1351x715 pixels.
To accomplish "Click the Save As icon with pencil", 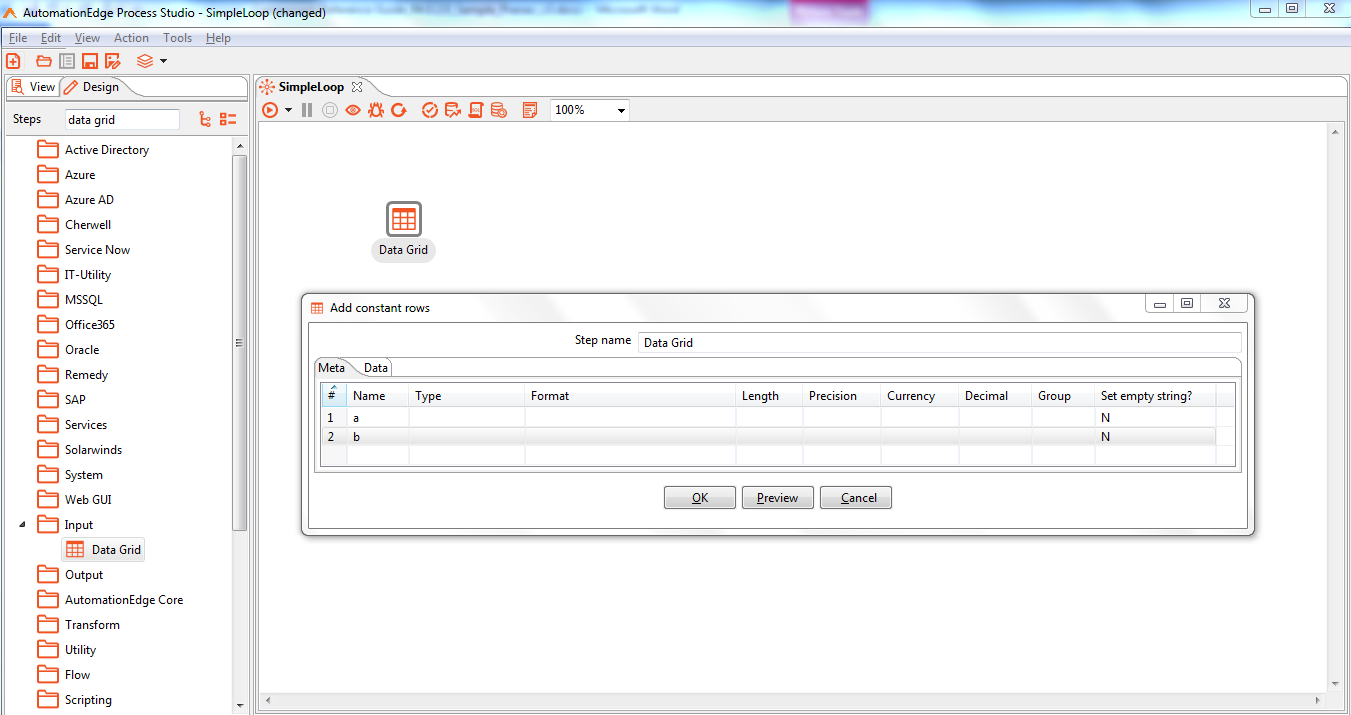I will (113, 61).
